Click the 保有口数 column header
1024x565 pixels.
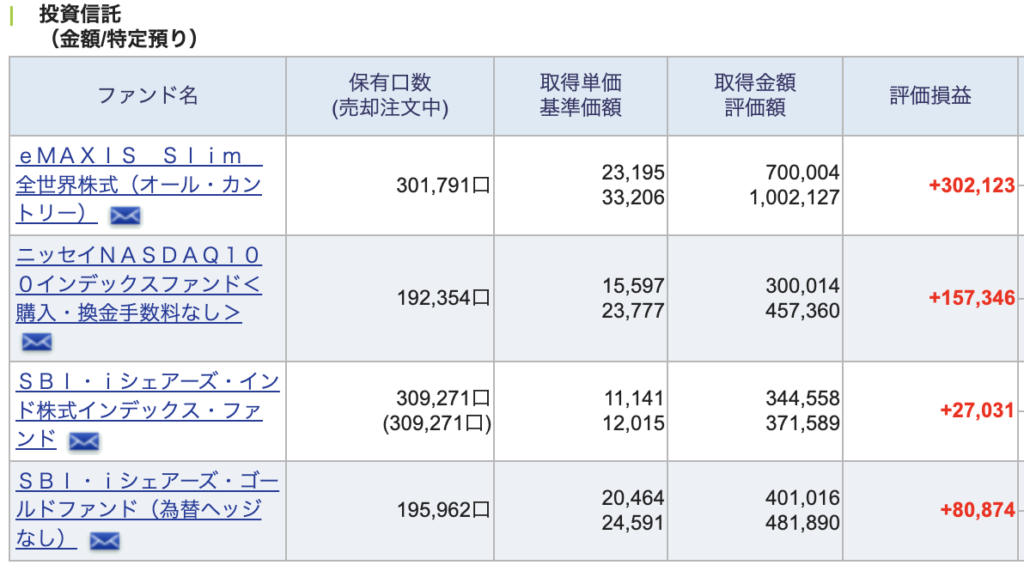point(390,96)
